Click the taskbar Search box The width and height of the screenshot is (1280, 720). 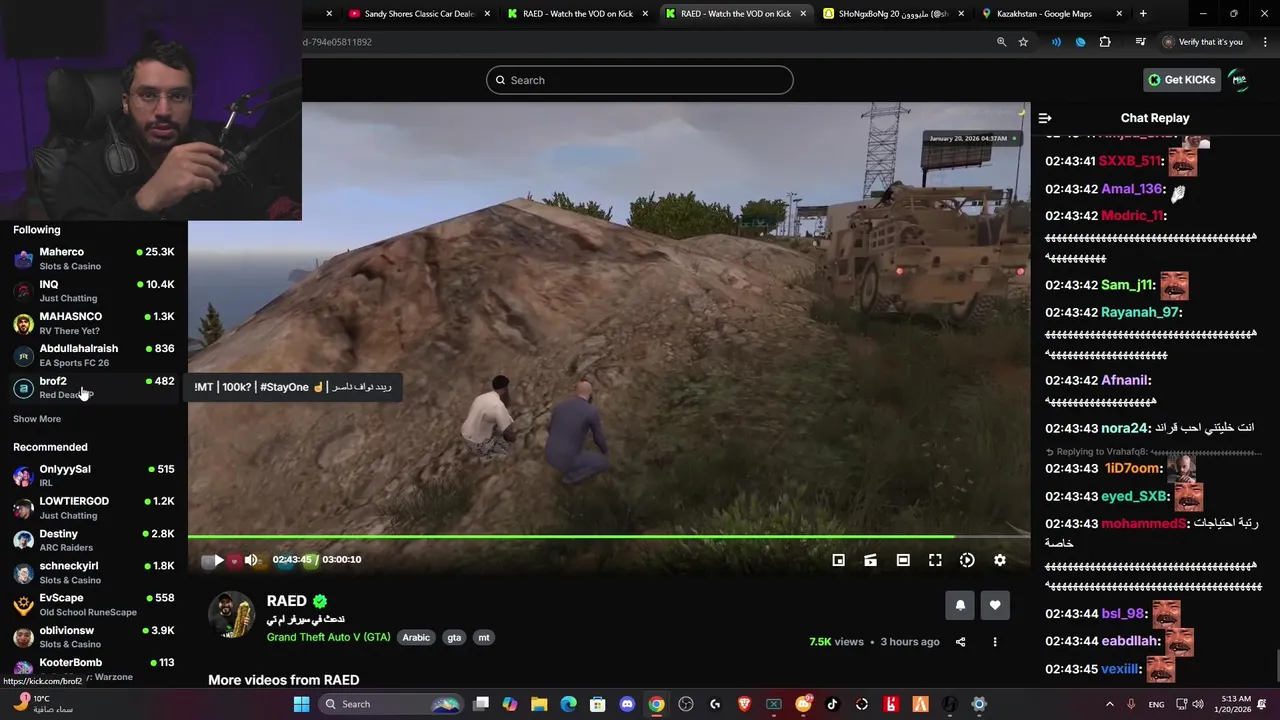click(x=390, y=704)
